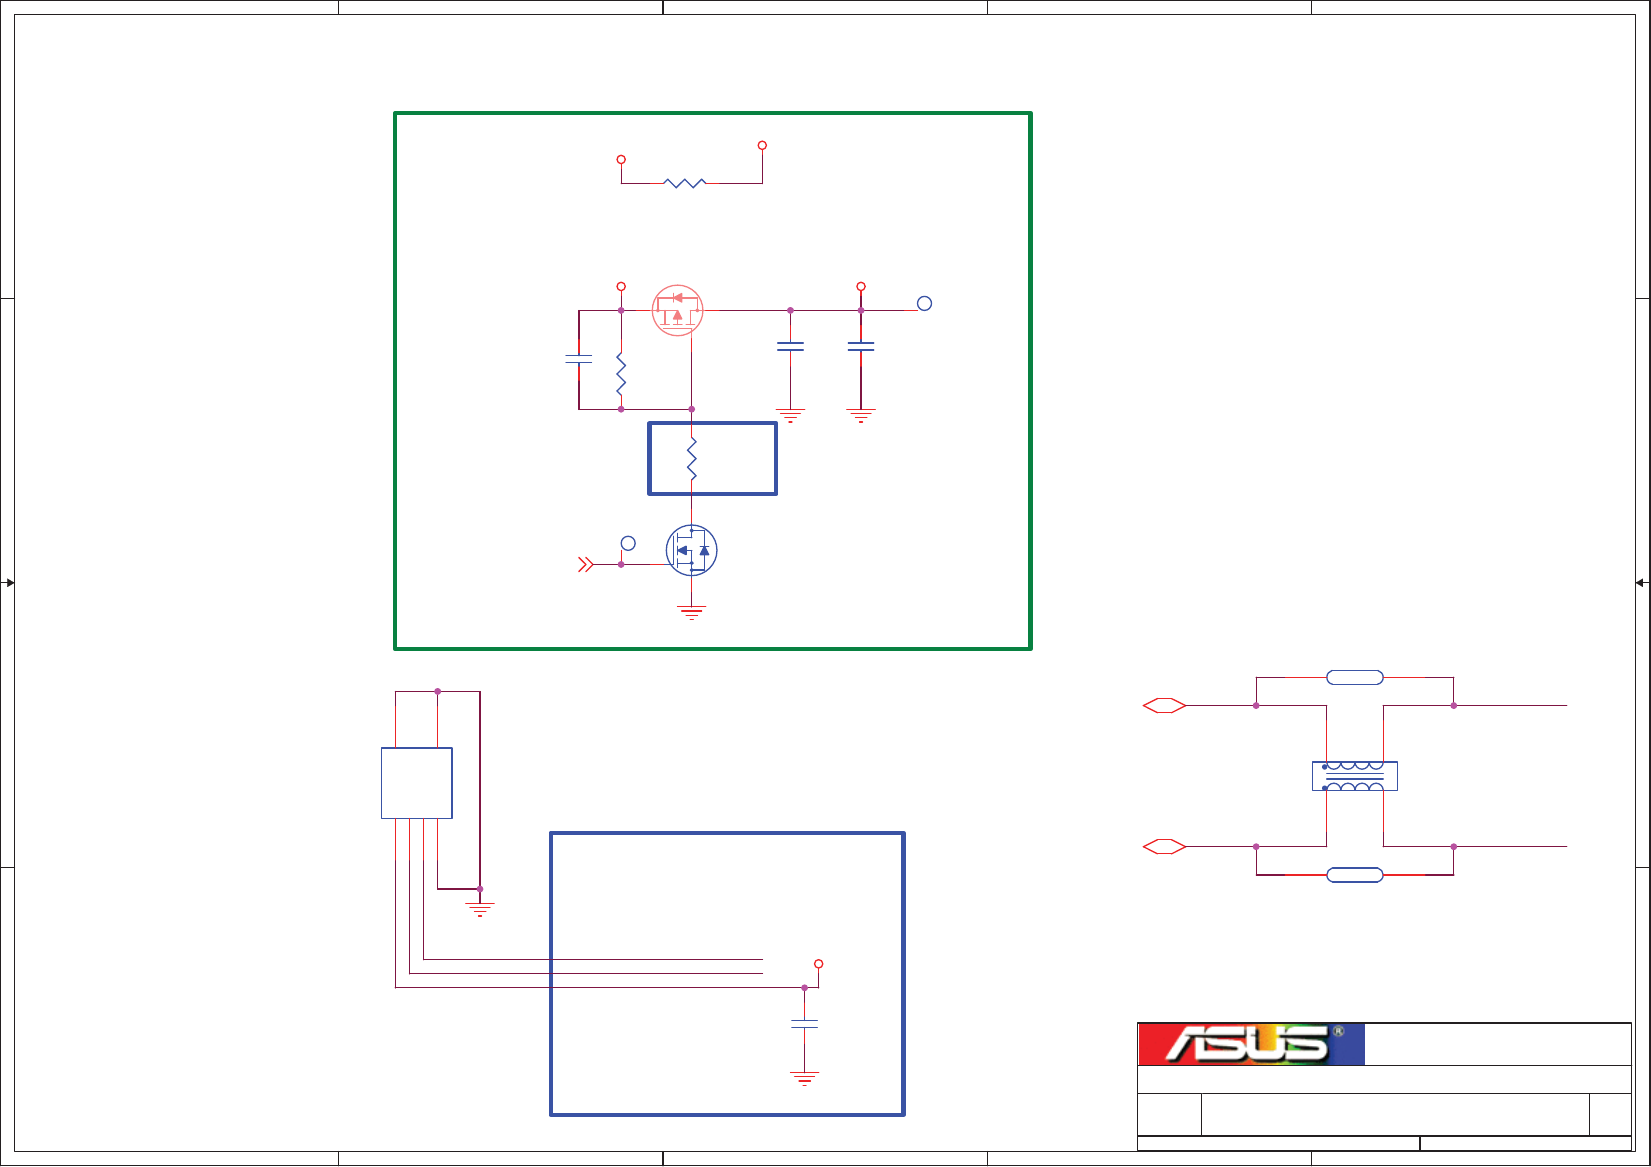Select the ground symbol inside the large blue box
1651x1167 pixels.
pos(804,1078)
